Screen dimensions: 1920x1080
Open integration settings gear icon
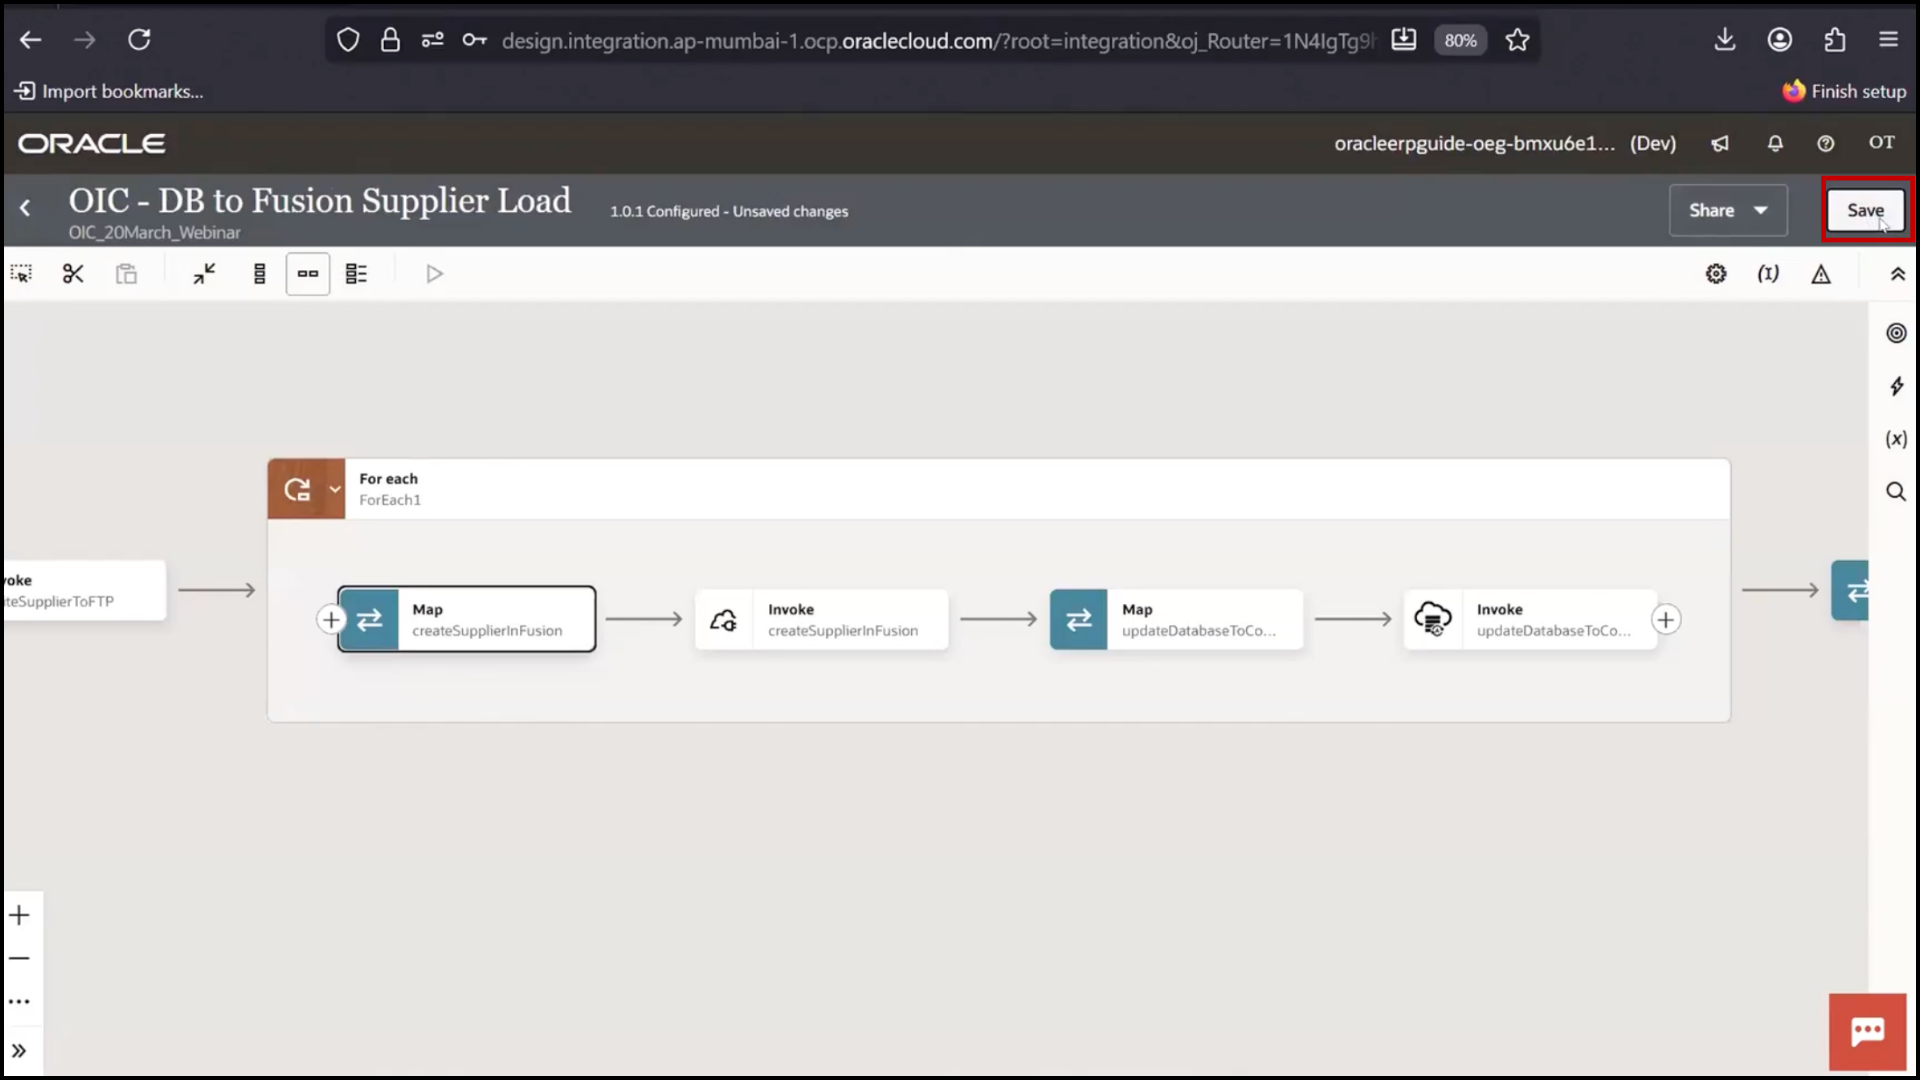pos(1716,274)
